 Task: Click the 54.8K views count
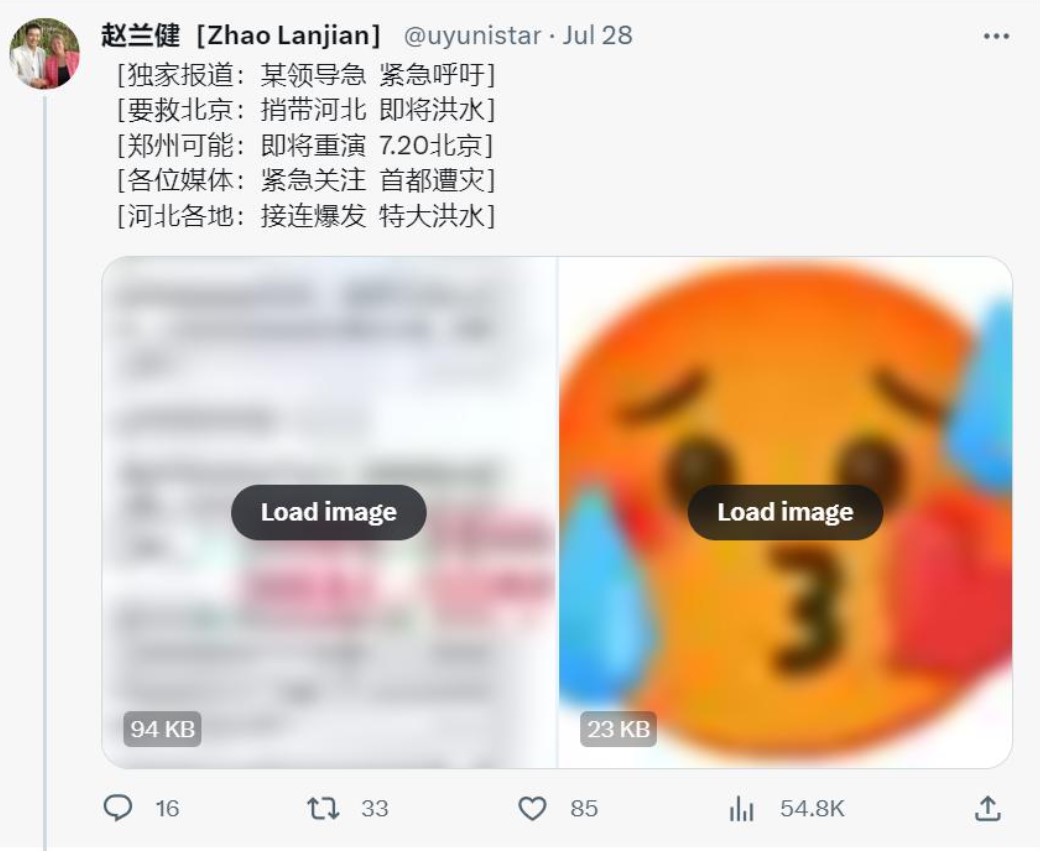coord(812,809)
